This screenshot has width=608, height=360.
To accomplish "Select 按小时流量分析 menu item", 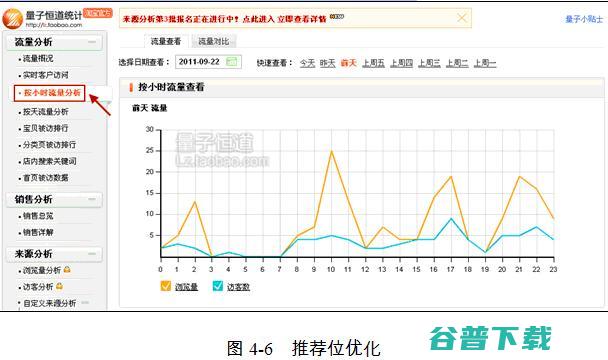I will [x=49, y=93].
